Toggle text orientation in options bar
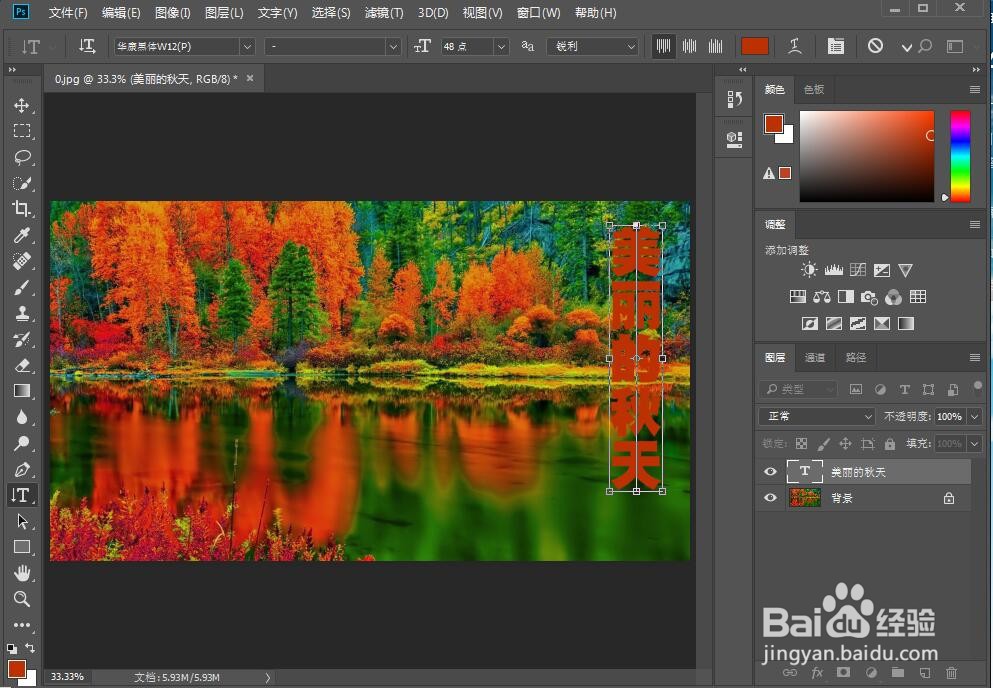 point(87,46)
